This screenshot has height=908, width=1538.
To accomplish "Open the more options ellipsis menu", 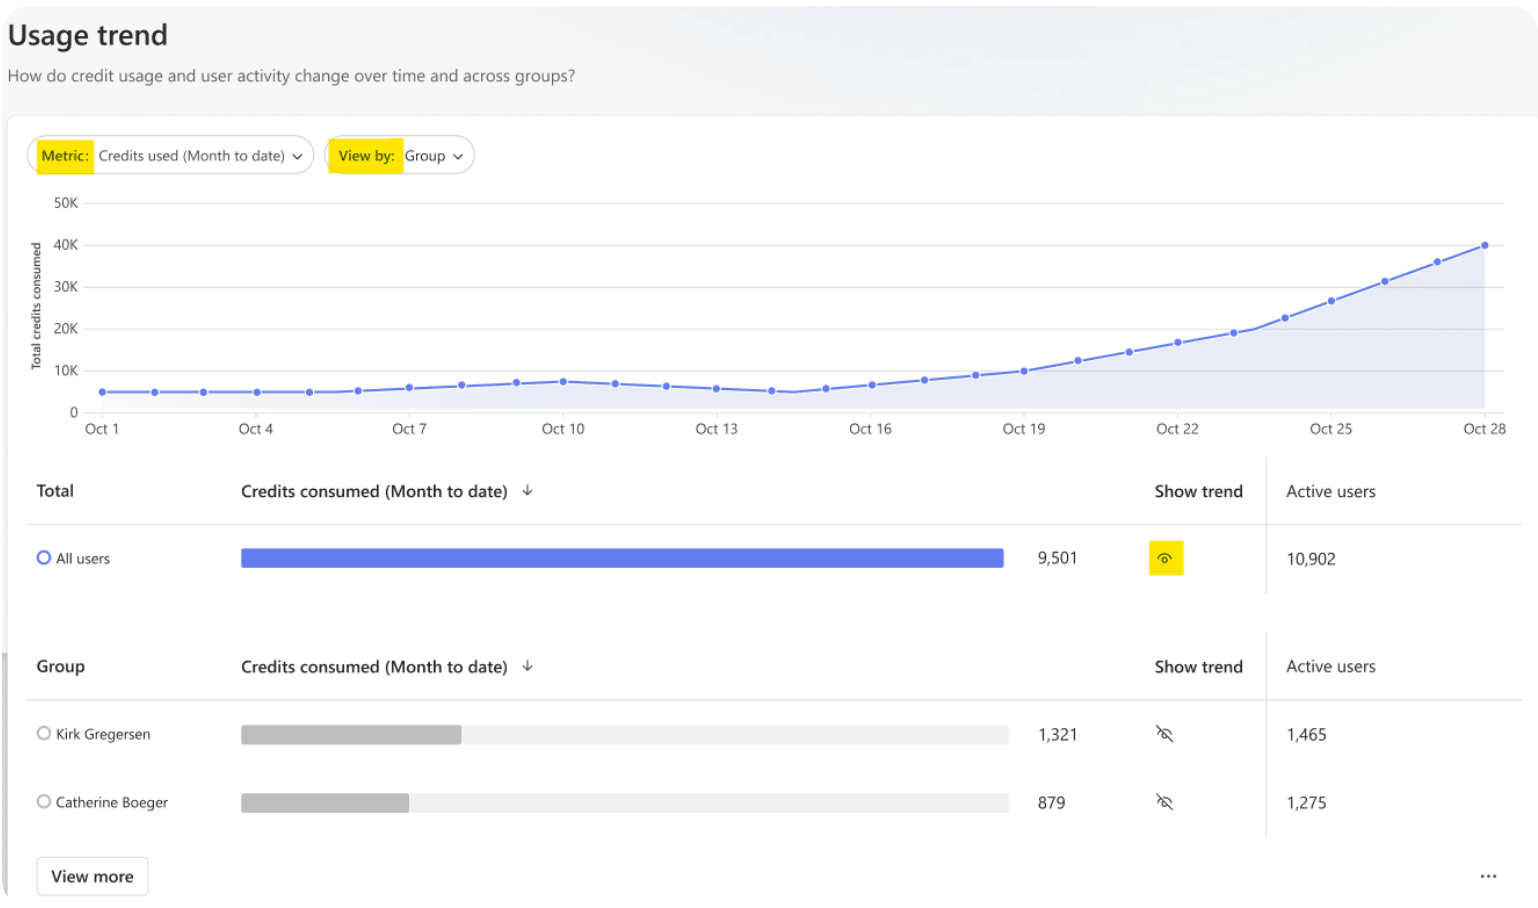I will pos(1489,876).
